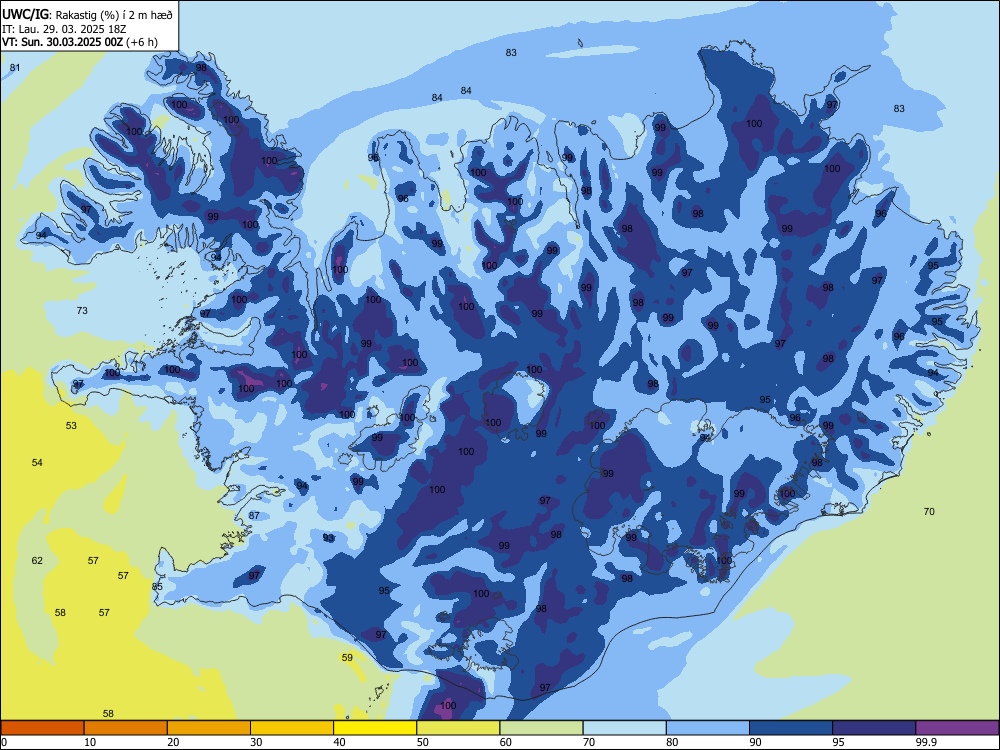Click the light blue 80–90 legend swatch
Viewport: 1000px width, 750px height.
coord(708,728)
